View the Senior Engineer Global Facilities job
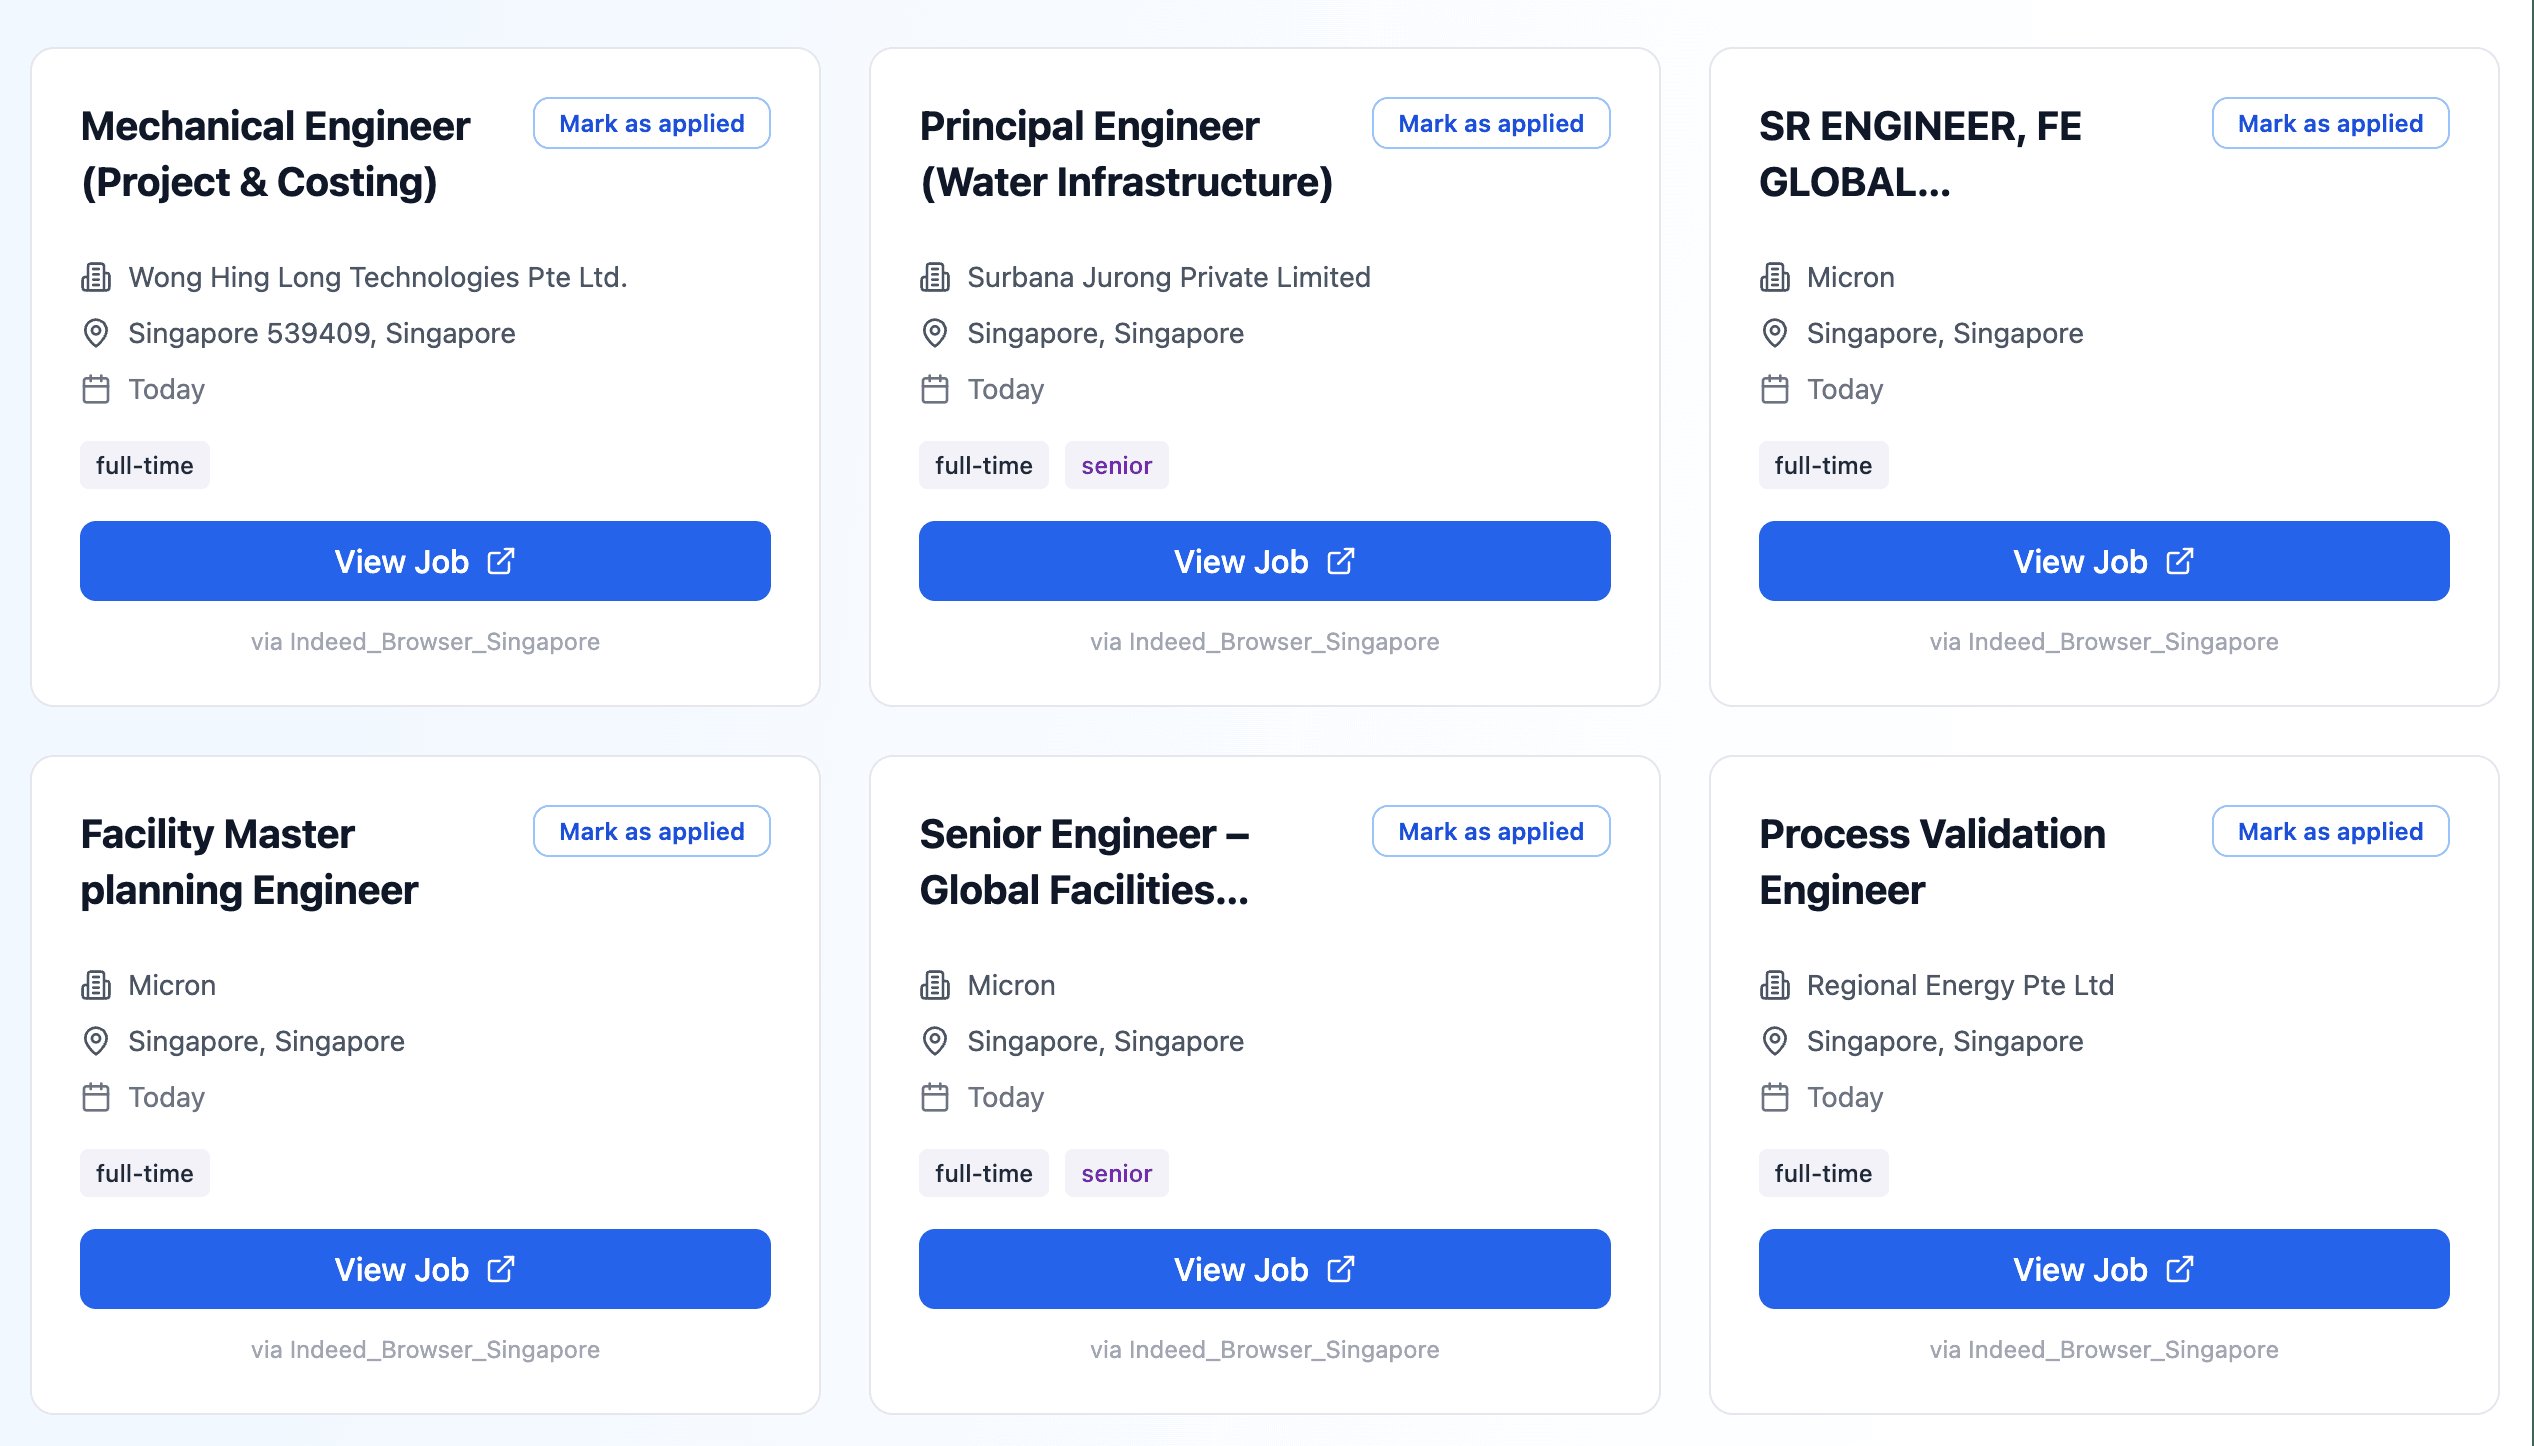The height and width of the screenshot is (1446, 2534). pos(1263,1269)
